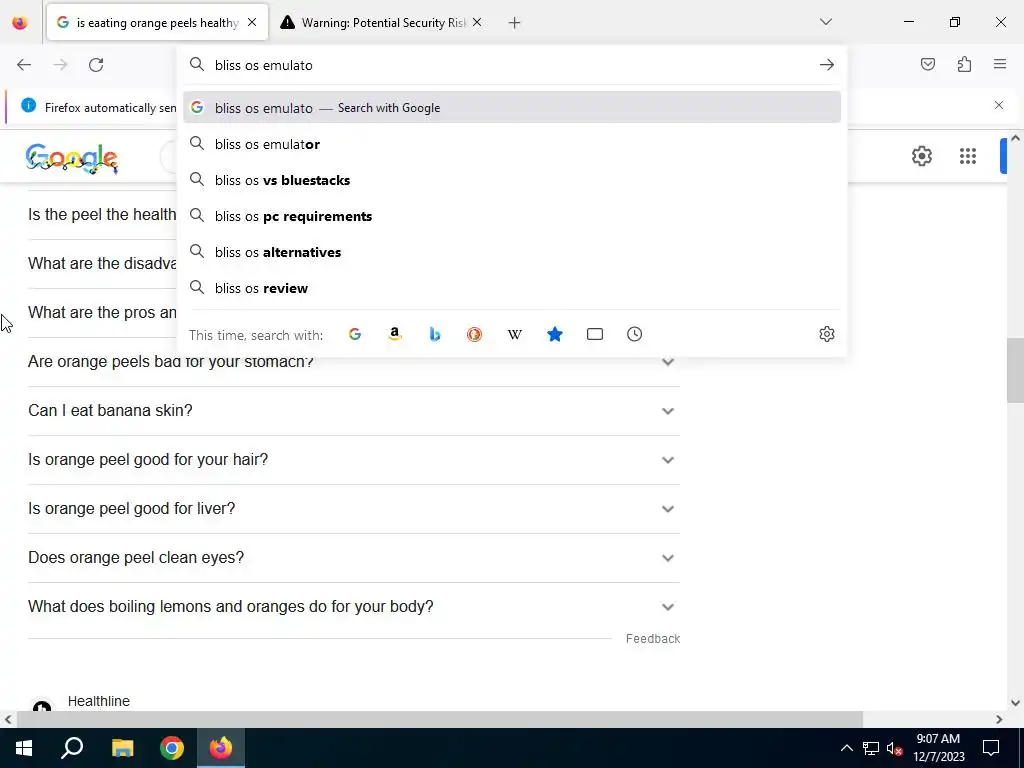The width and height of the screenshot is (1024, 768).
Task: Open the network tray icon
Action: [871, 748]
